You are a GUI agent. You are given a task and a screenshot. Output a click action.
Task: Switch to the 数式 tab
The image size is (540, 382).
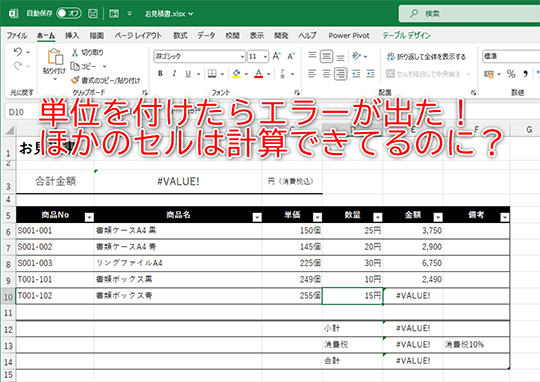pos(180,35)
